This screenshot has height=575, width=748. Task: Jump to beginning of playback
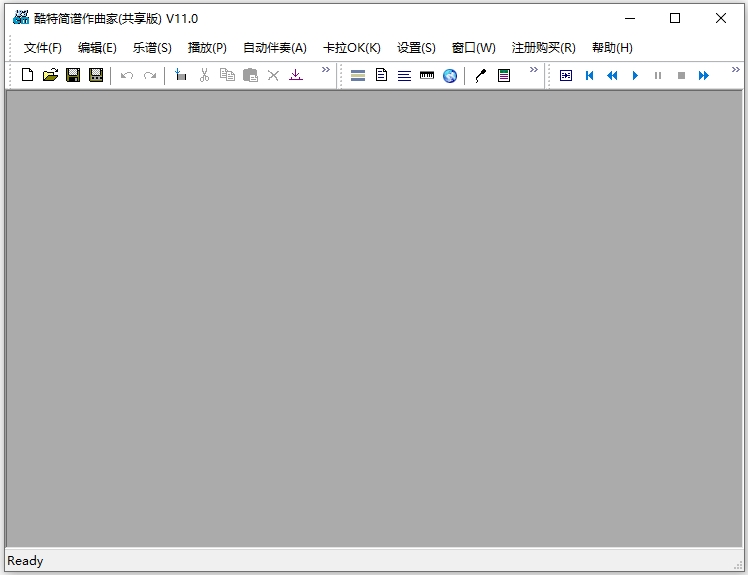pos(589,75)
